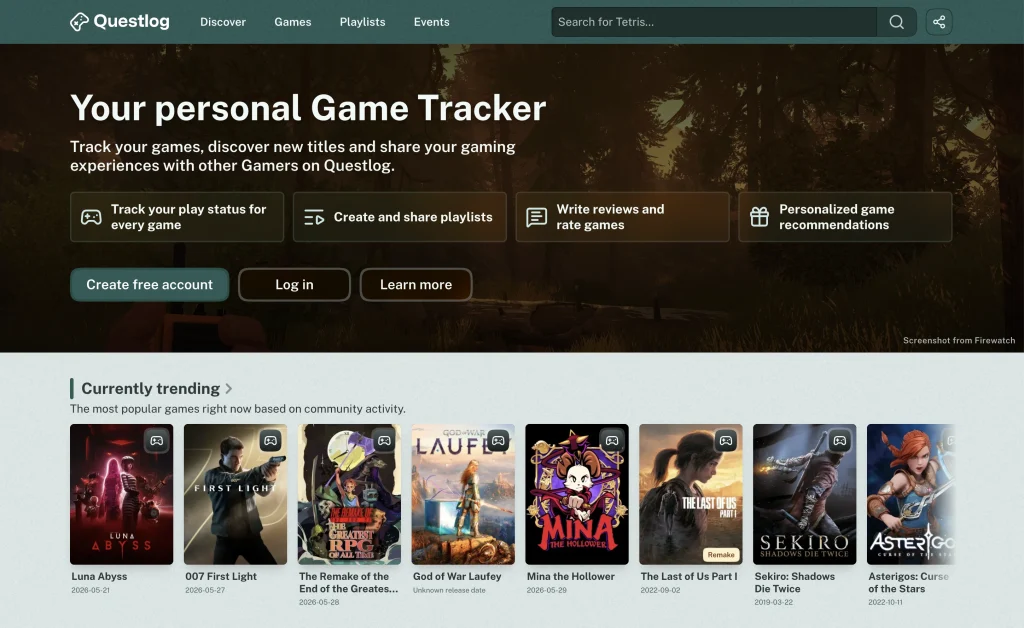Open the Asterigos cover thumbnail
This screenshot has height=628, width=1024.
tap(911, 494)
